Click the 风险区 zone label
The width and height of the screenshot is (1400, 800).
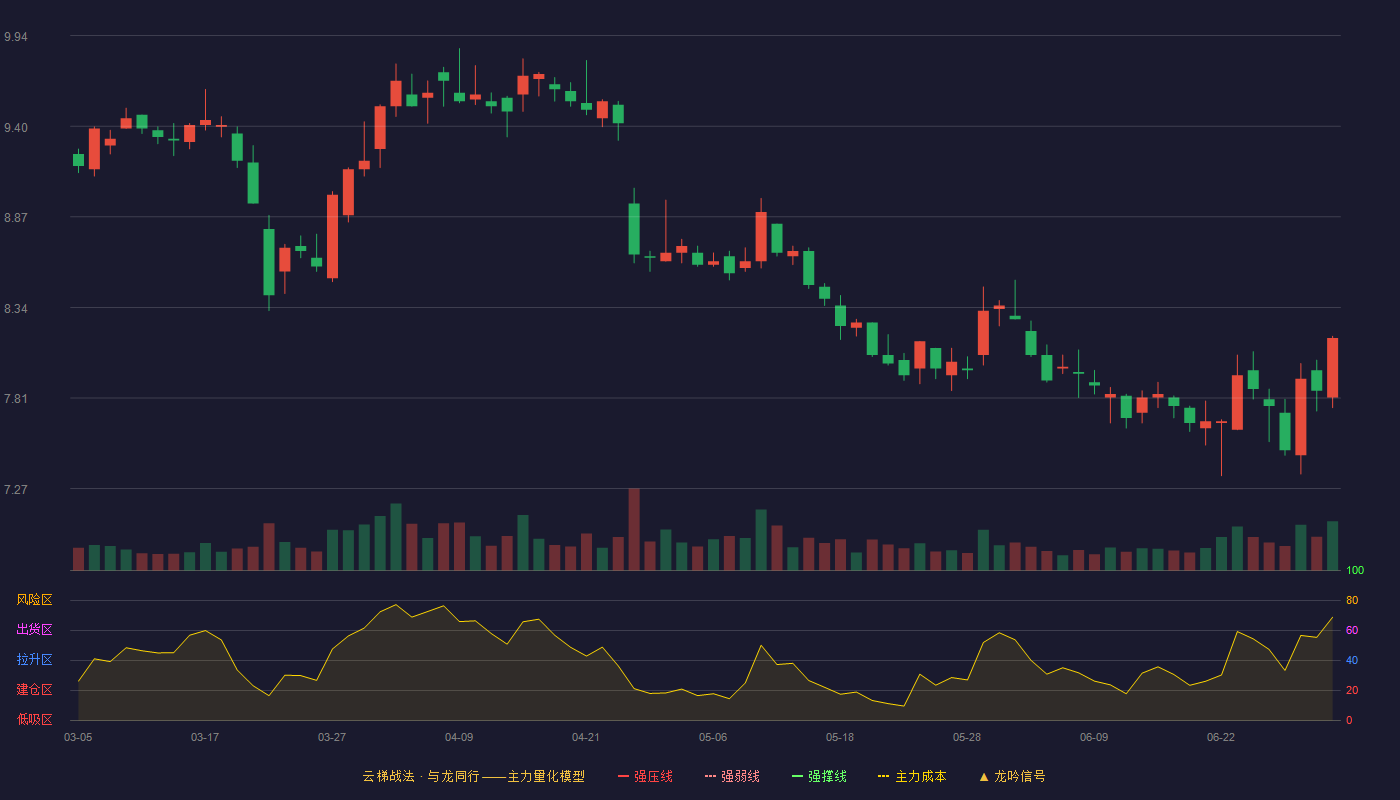[34, 600]
